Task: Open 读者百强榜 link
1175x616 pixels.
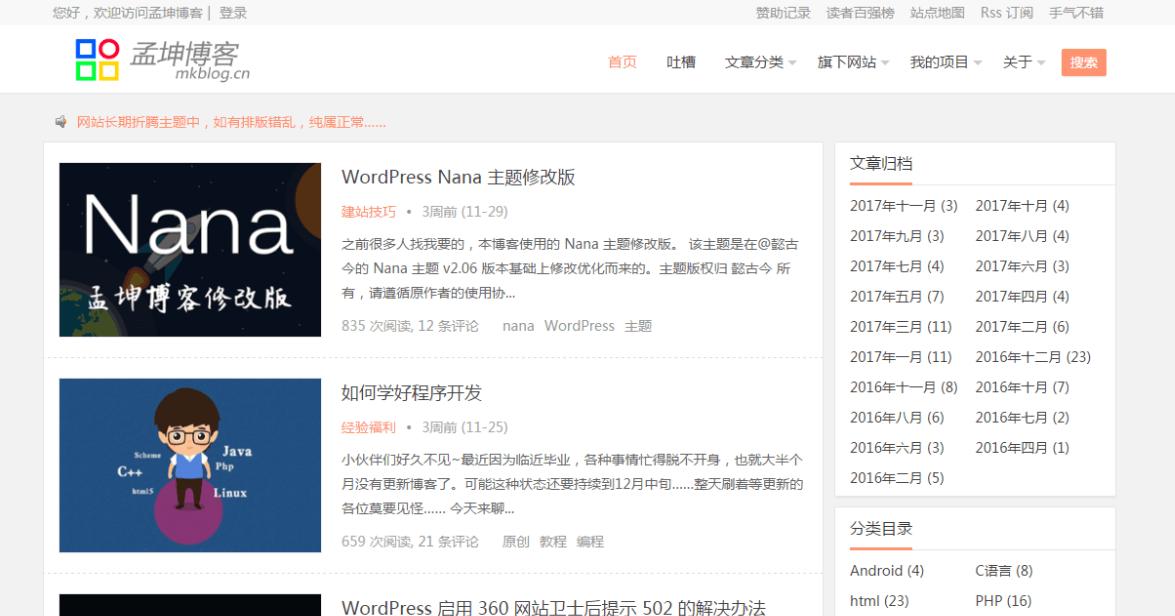Action: pos(860,13)
